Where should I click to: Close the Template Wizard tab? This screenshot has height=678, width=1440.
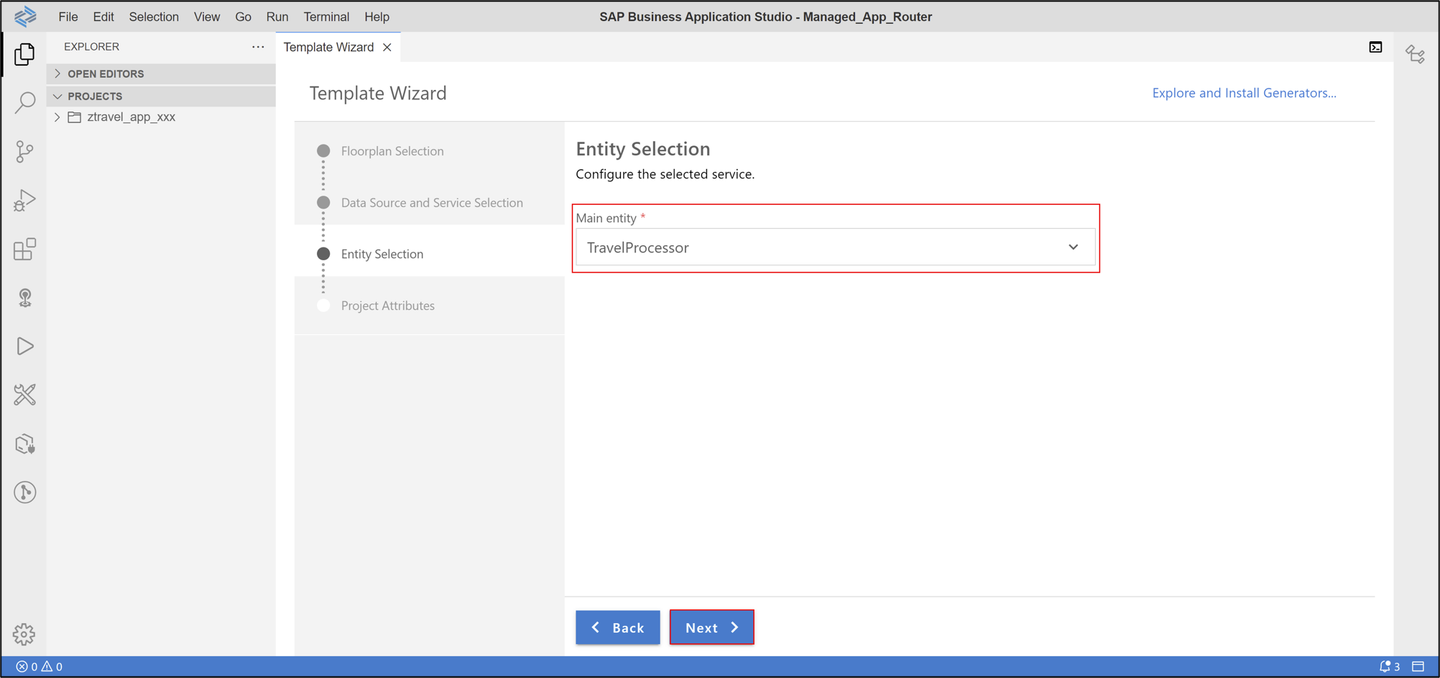click(387, 47)
